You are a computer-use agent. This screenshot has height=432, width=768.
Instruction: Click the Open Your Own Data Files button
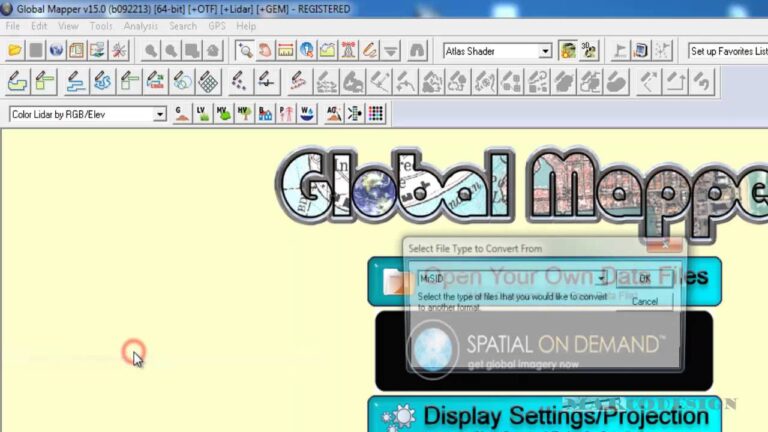pos(544,281)
